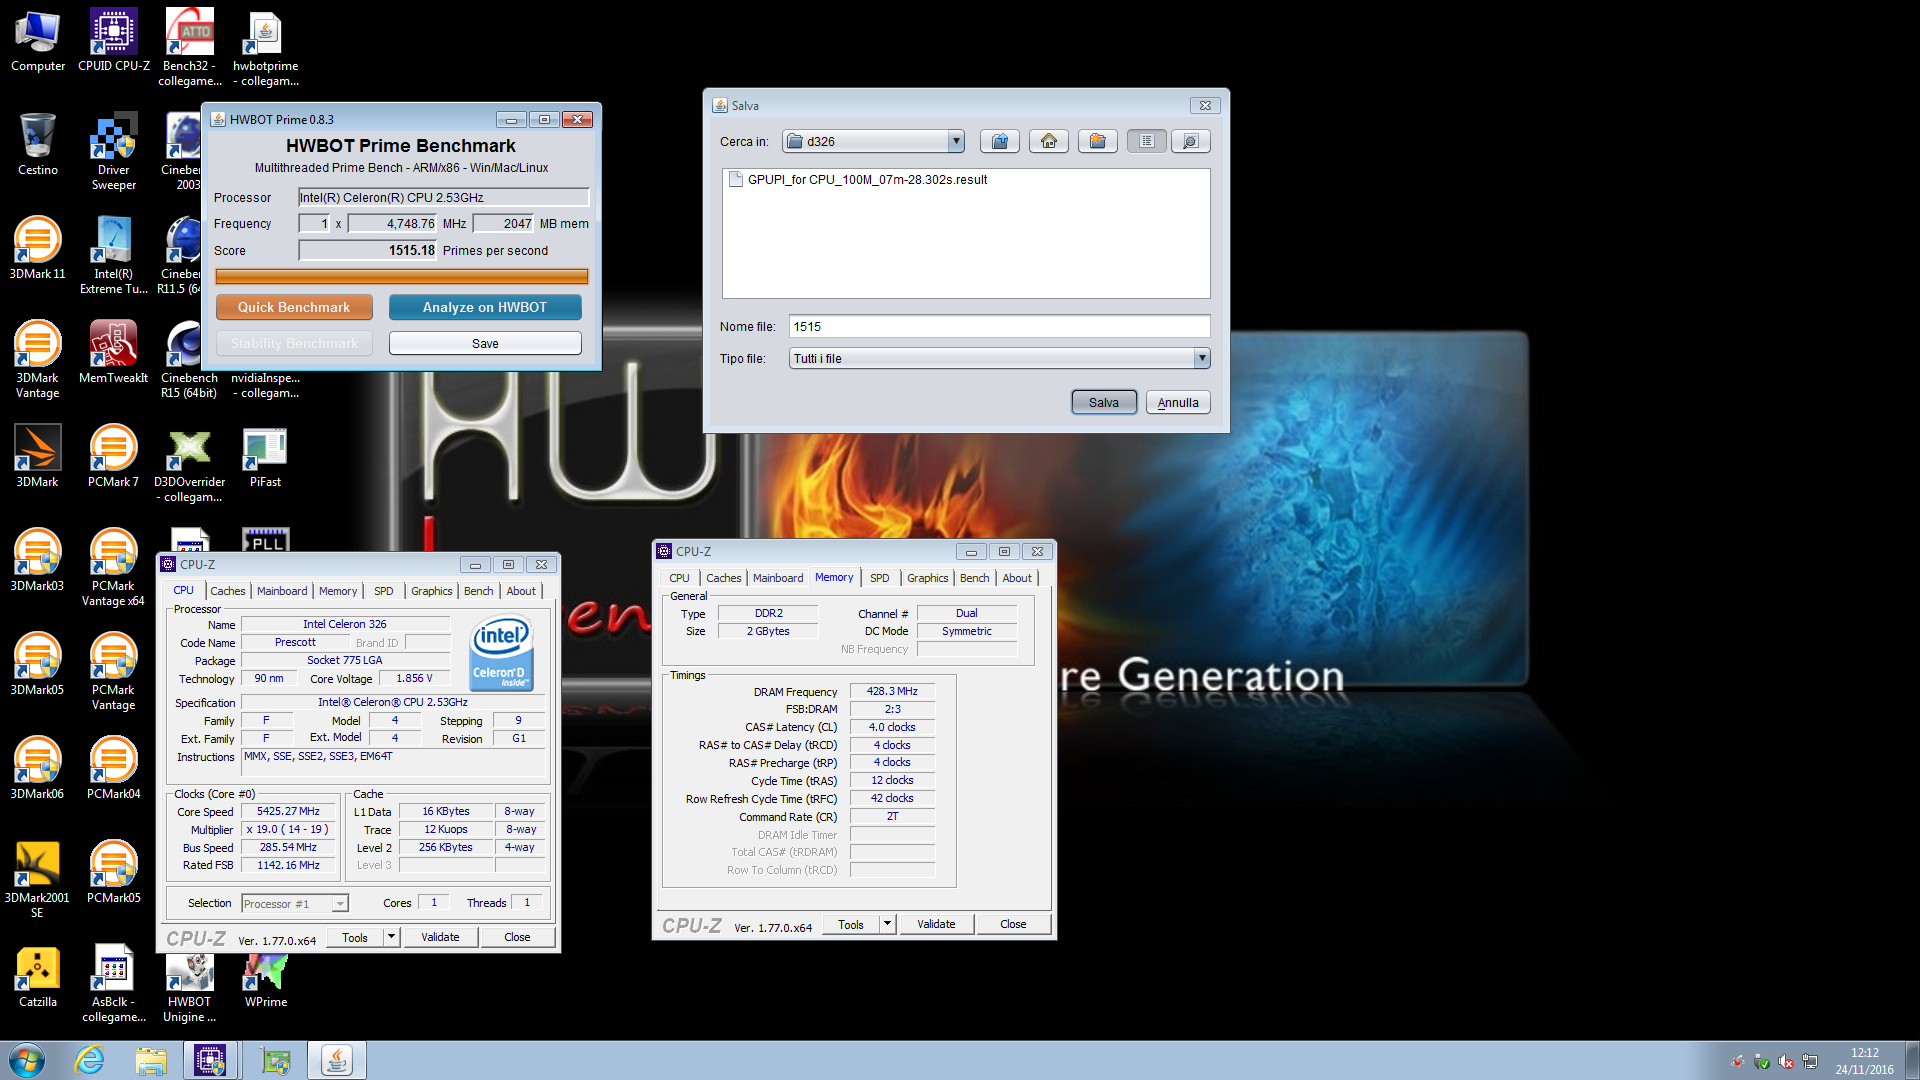Expand Processor #1 selection dropdown
Image resolution: width=1920 pixels, height=1080 pixels.
coord(340,903)
